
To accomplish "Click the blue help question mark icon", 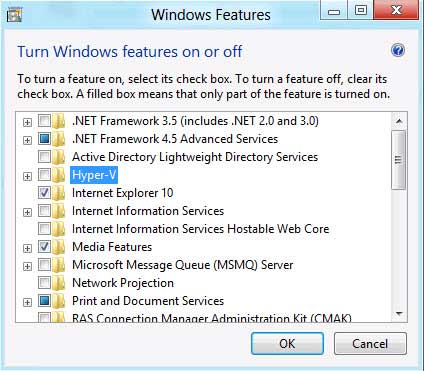I will point(398,51).
